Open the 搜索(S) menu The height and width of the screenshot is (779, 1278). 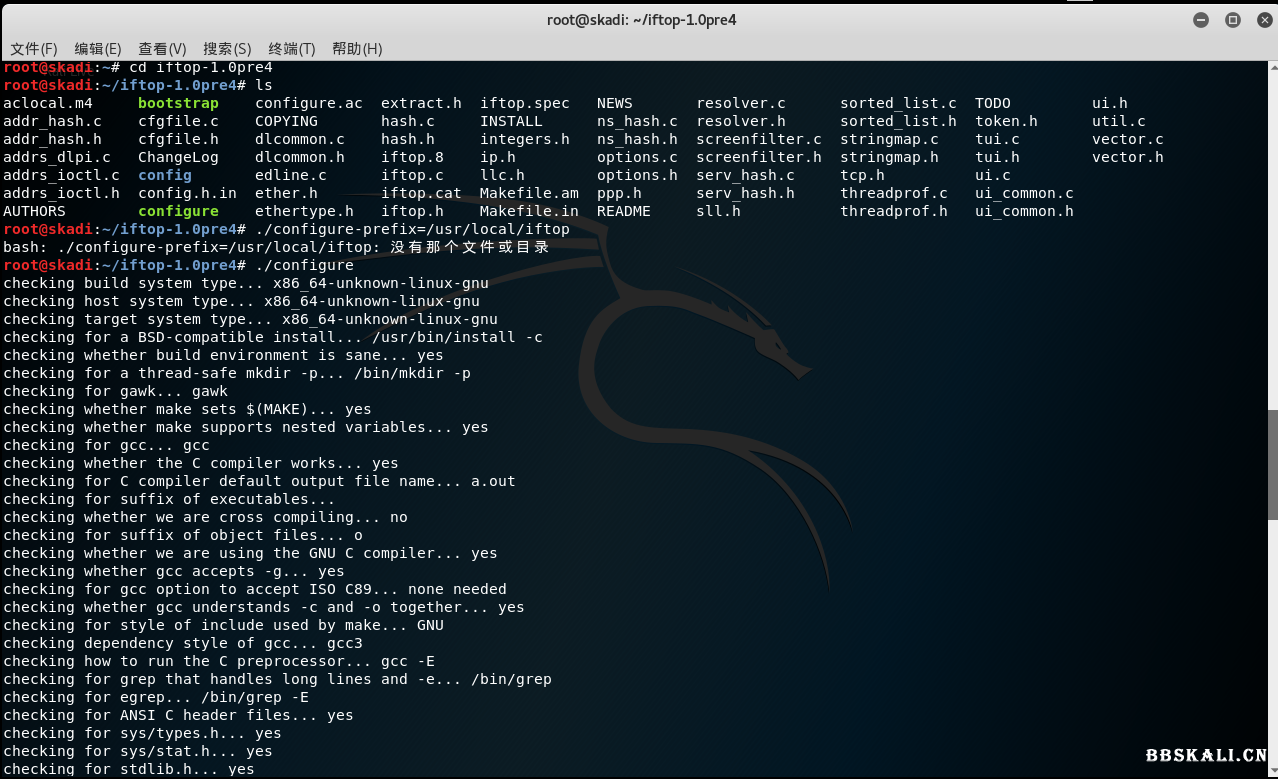pos(227,48)
